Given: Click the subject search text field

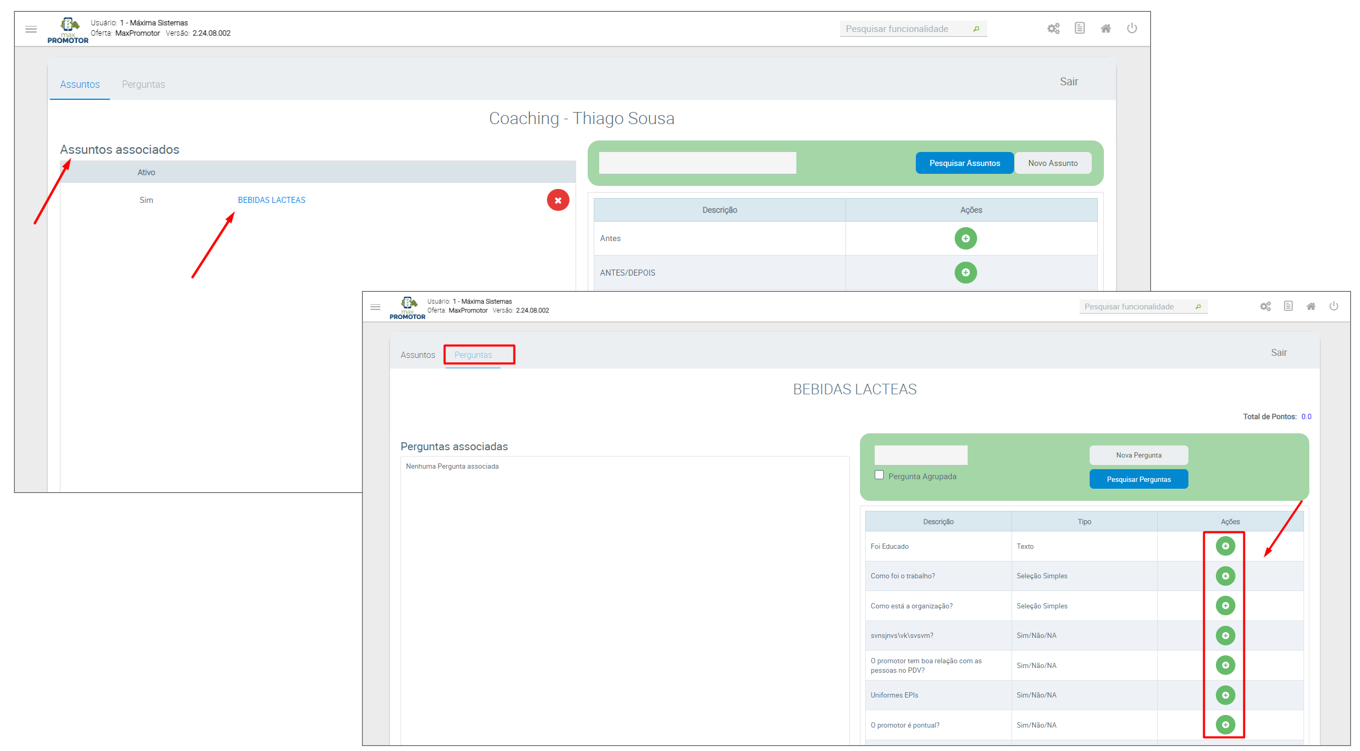Looking at the screenshot, I should coord(697,163).
